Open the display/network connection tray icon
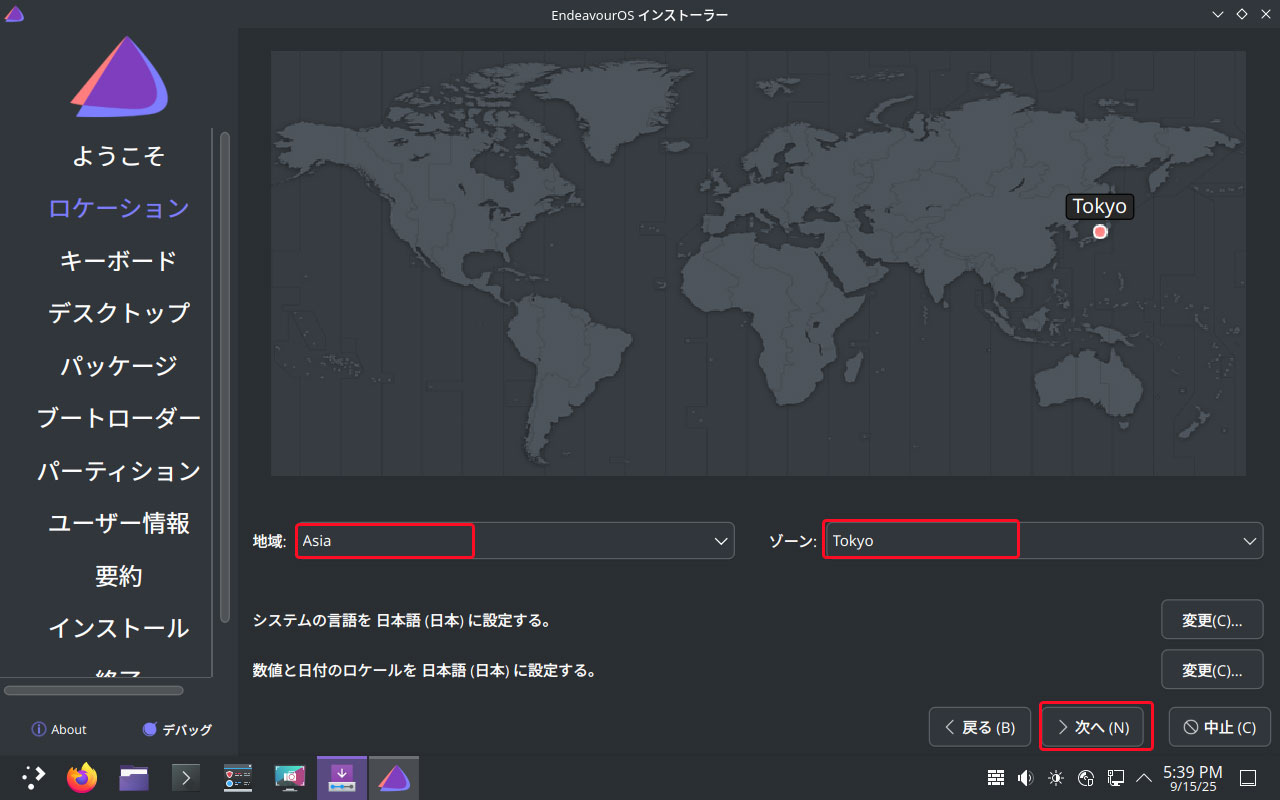 coord(1116,778)
